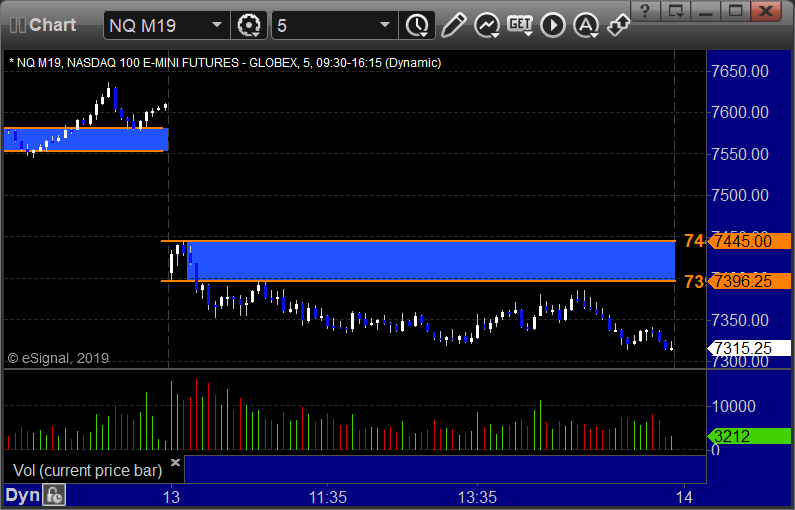
Task: Open the time template clock menu
Action: (x=417, y=25)
